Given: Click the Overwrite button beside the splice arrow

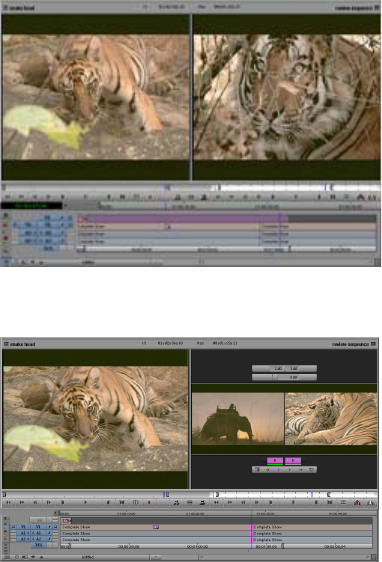Looking at the screenshot, I should (x=202, y=503).
